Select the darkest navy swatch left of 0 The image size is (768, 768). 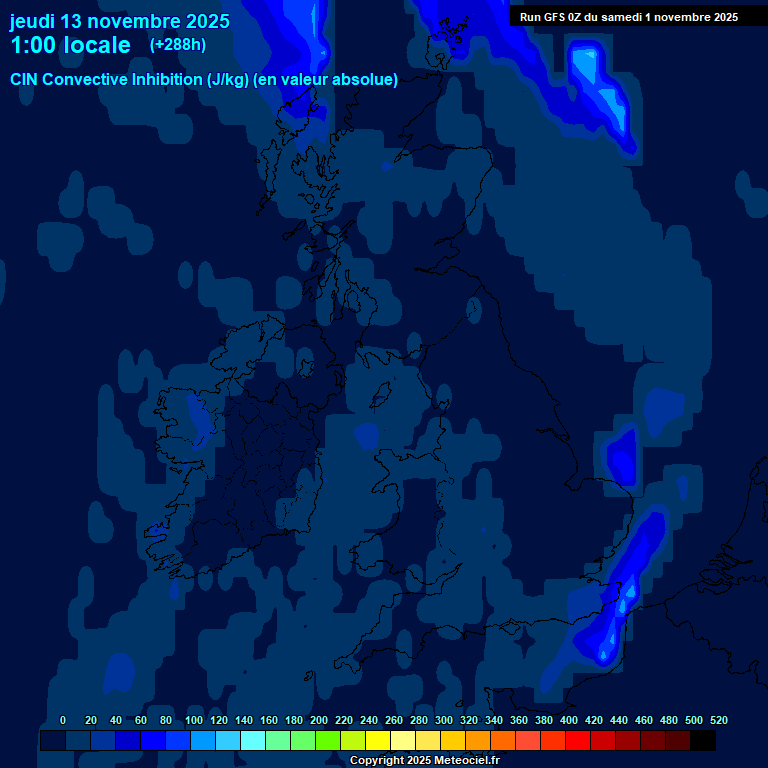[x=53, y=740]
